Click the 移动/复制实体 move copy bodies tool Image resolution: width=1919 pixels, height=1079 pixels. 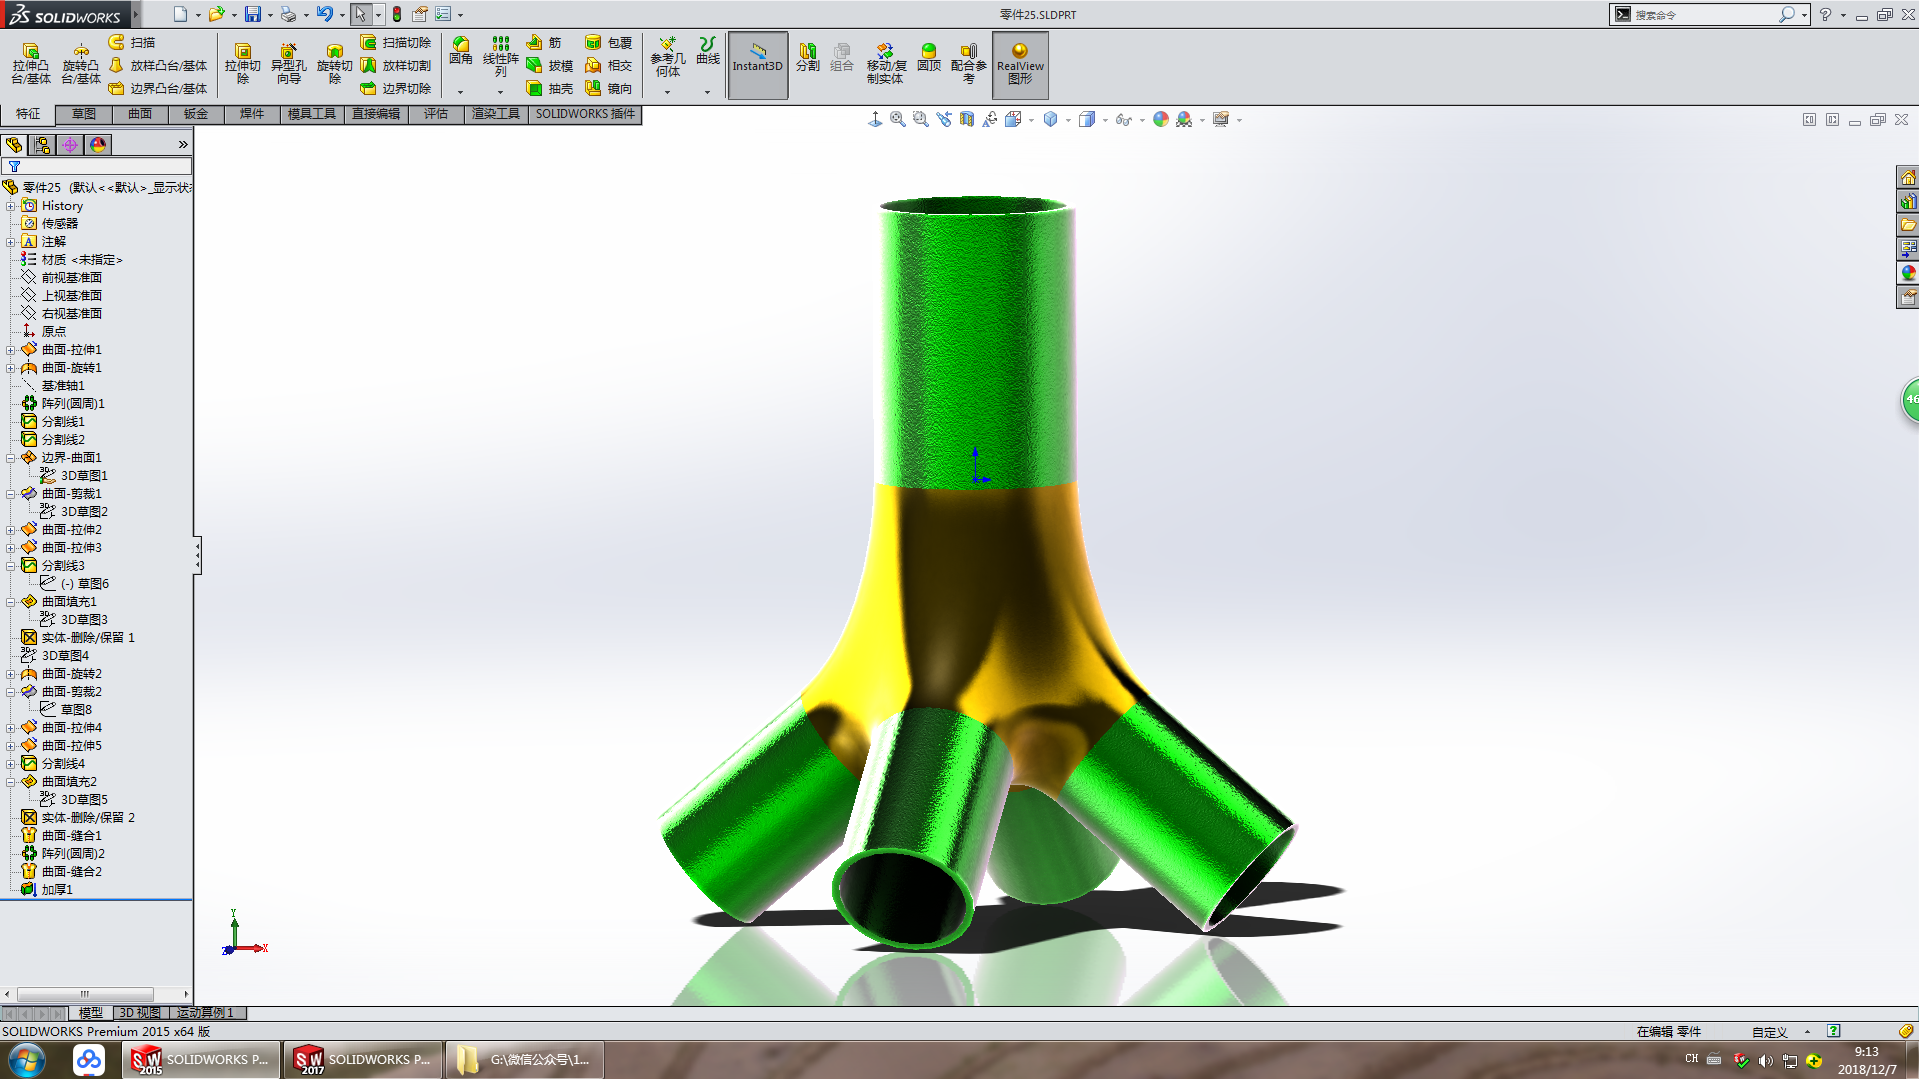pyautogui.click(x=885, y=64)
